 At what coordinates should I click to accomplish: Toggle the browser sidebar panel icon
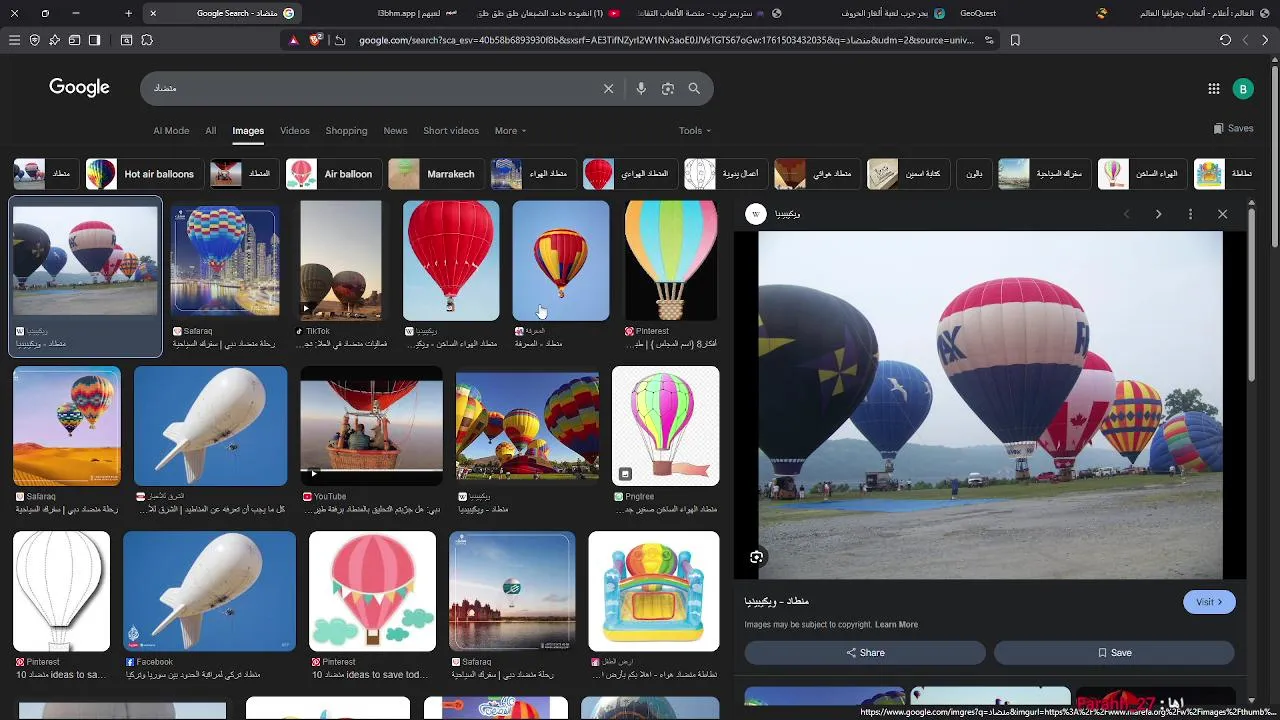[x=94, y=40]
